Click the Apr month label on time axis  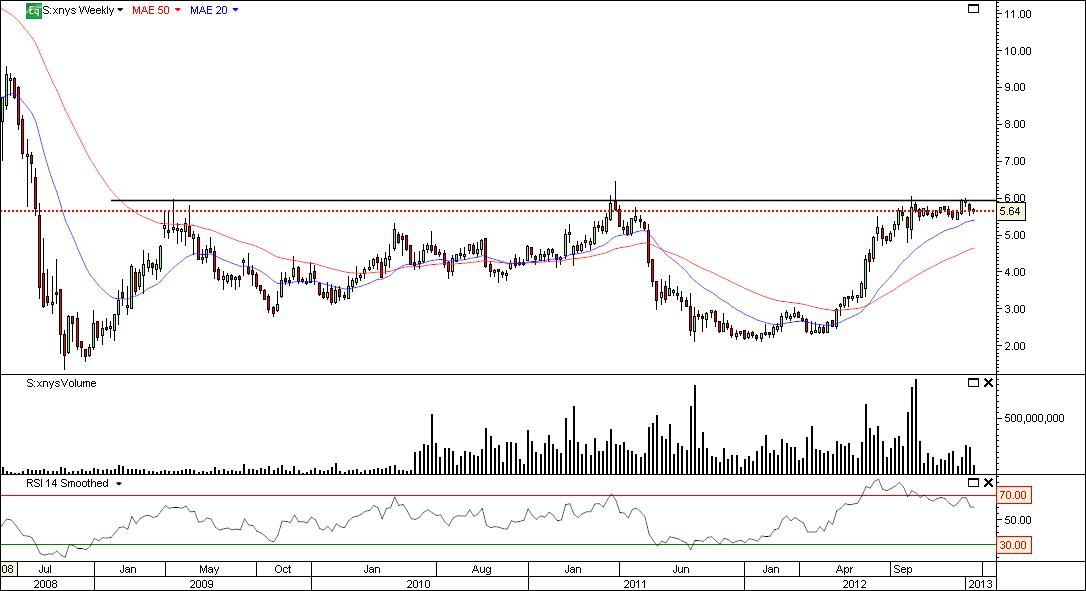coord(844,570)
